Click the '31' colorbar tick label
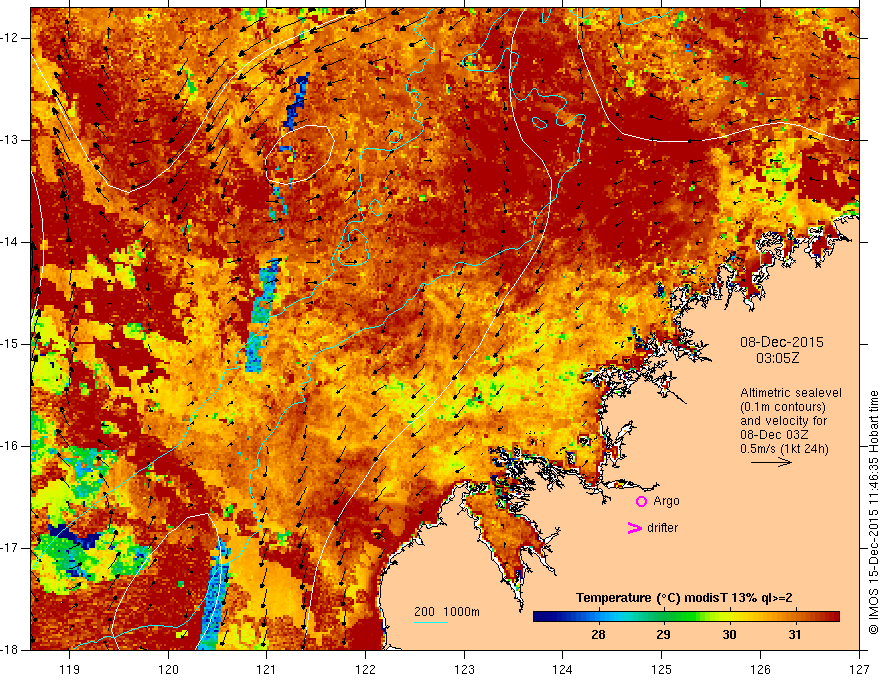Viewport: 880px width, 680px height. [795, 635]
